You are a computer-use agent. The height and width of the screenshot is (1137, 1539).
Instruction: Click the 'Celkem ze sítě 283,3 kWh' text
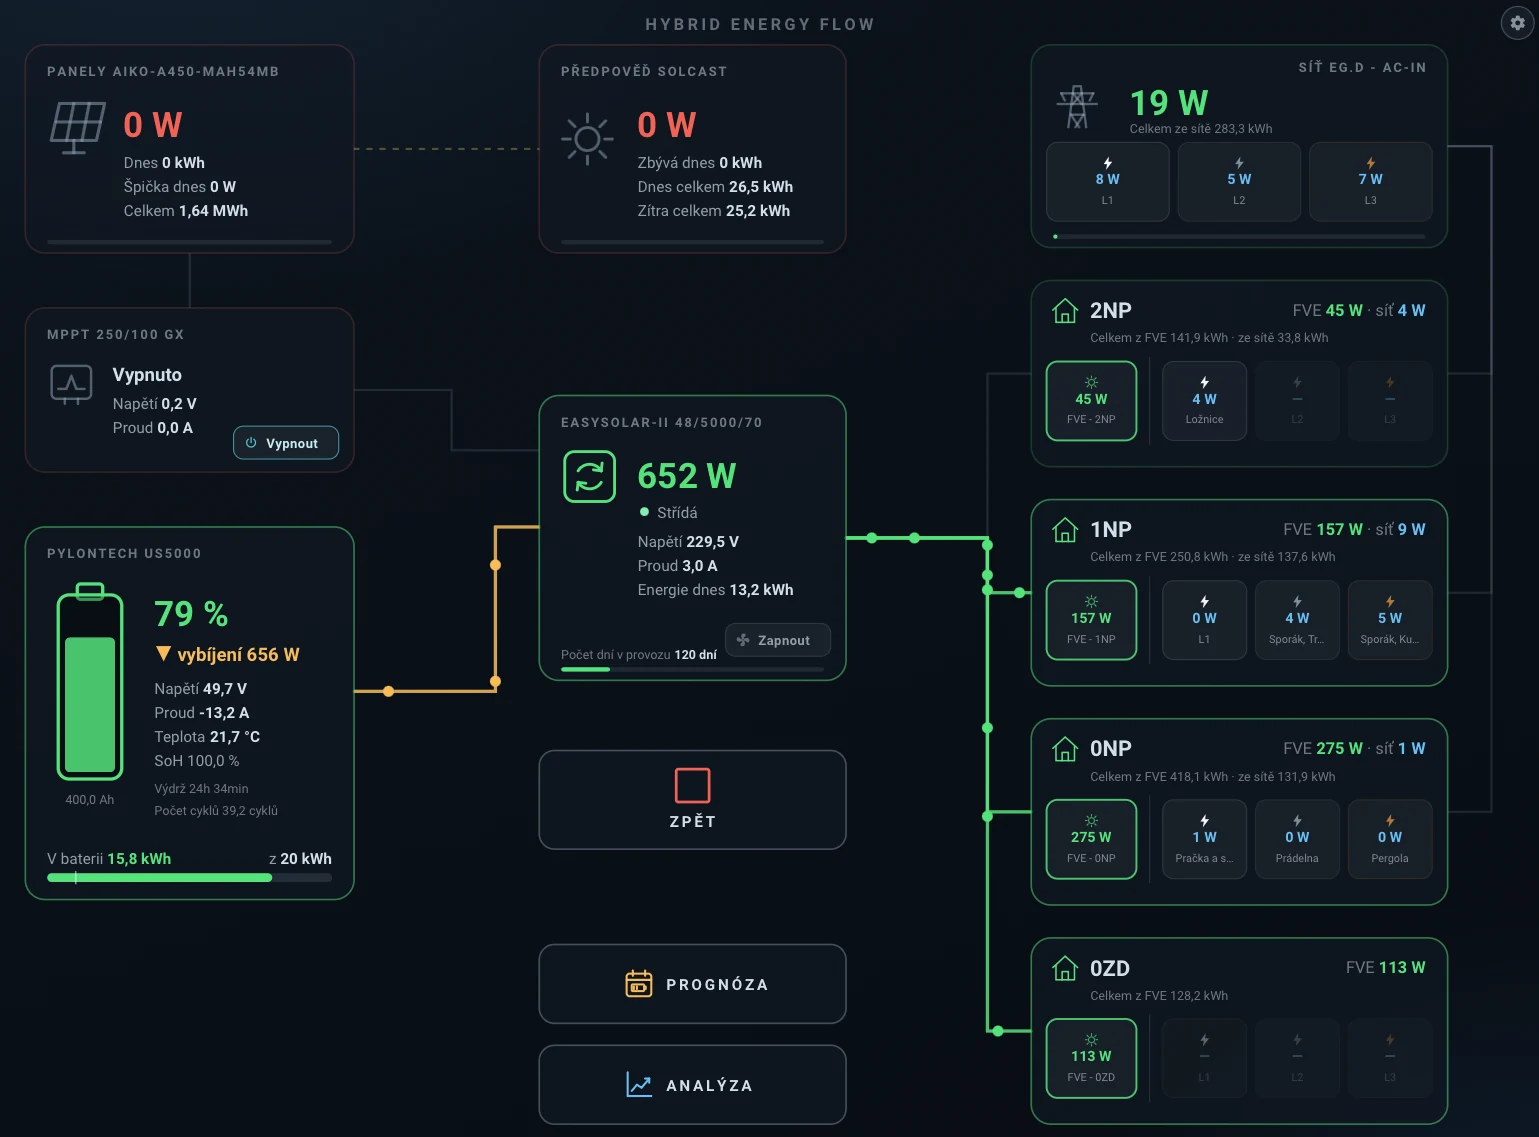coord(1201,129)
